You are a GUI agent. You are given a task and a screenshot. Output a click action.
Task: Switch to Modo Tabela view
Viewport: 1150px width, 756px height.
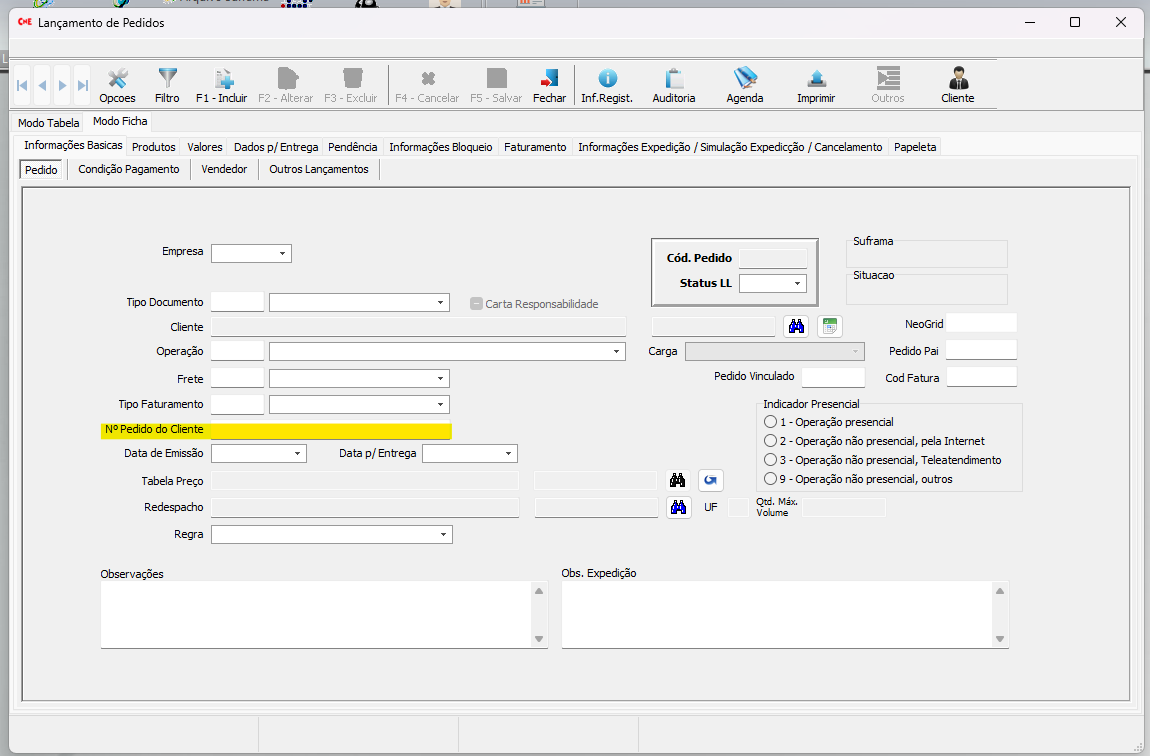pyautogui.click(x=48, y=123)
